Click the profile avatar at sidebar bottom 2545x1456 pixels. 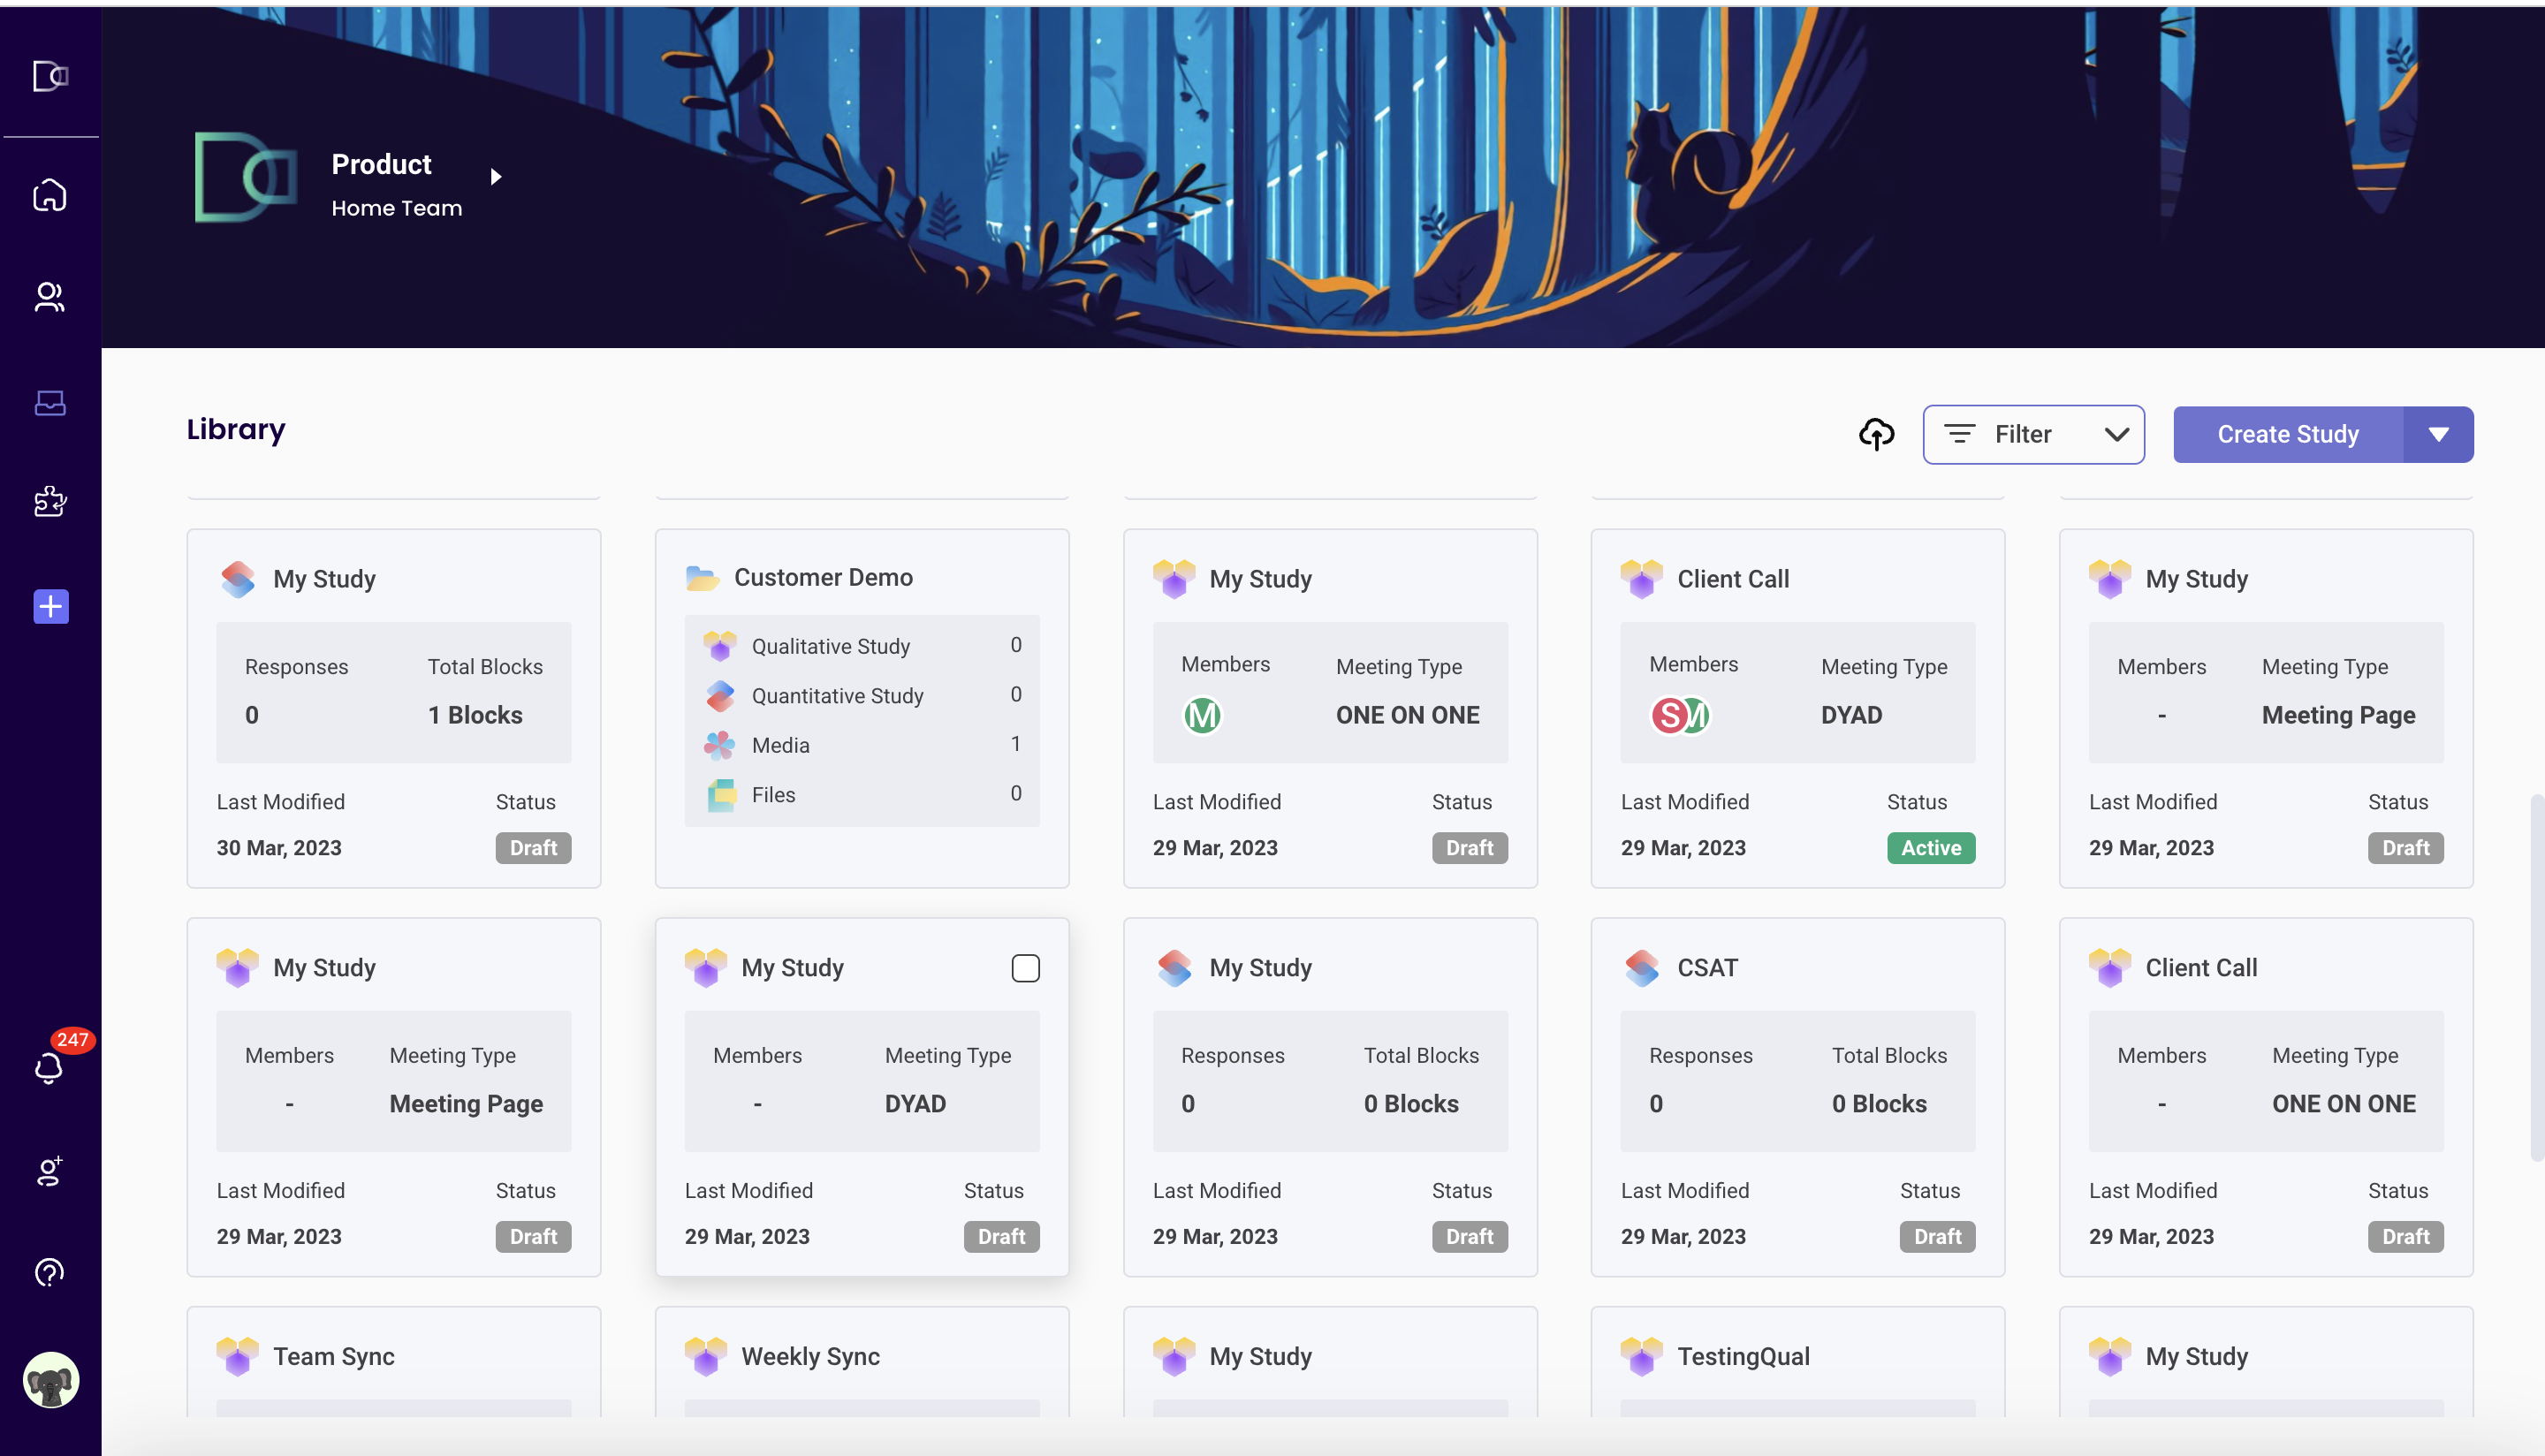tap(49, 1380)
